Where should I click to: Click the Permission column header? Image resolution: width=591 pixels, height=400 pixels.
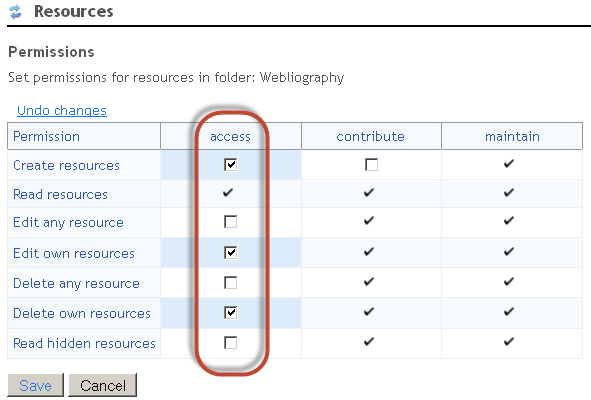[x=46, y=136]
